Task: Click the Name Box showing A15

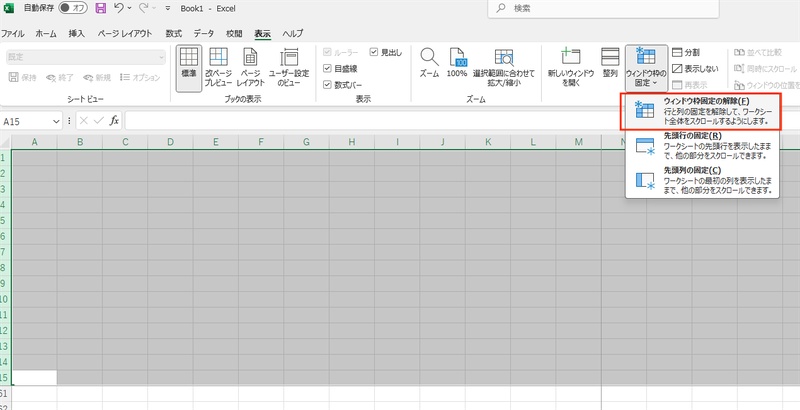Action: point(26,121)
